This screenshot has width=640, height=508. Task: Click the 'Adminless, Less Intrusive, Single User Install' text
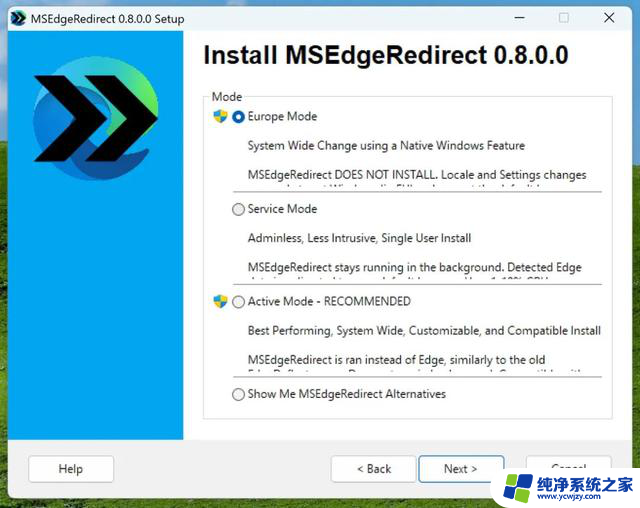359,238
